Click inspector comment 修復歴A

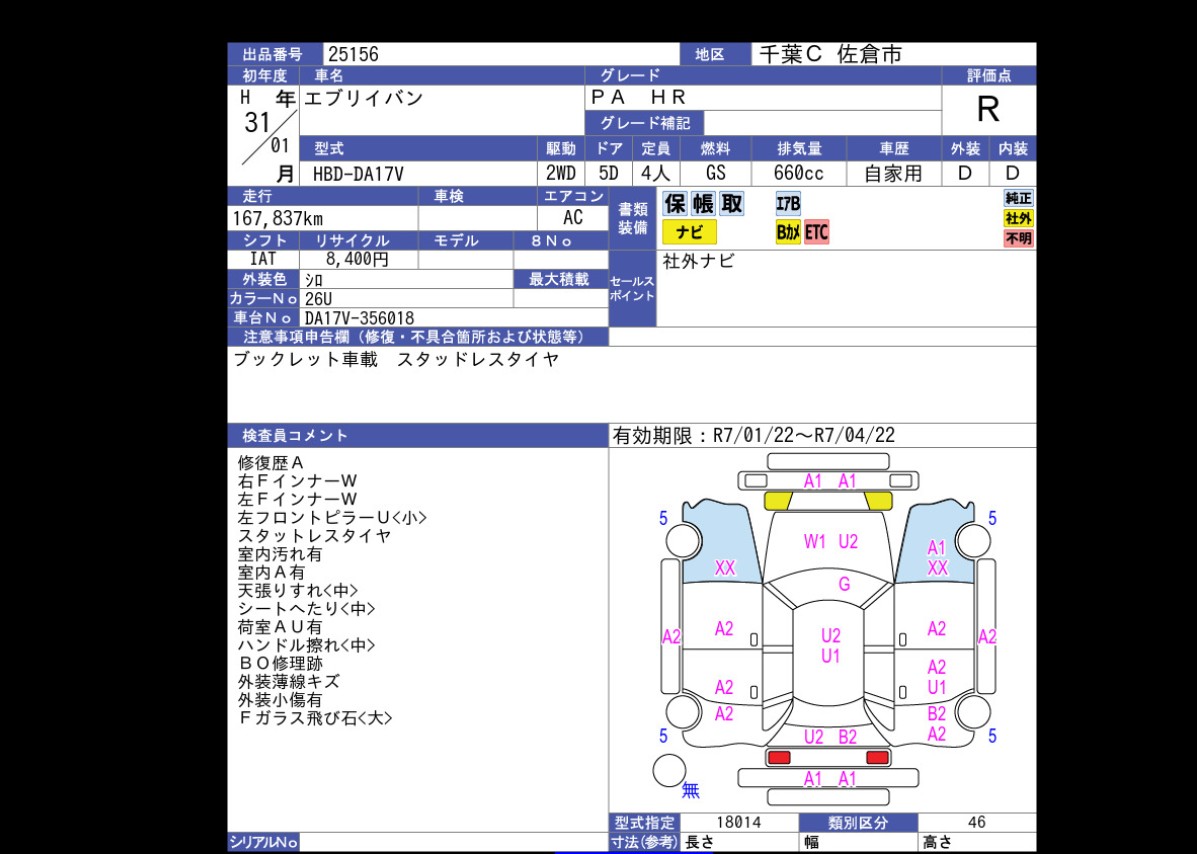pos(271,462)
